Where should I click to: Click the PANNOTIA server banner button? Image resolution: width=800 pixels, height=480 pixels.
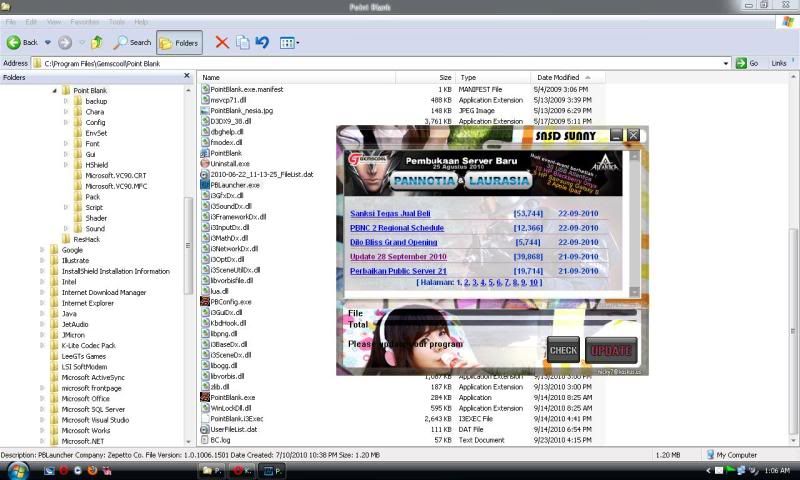click(424, 181)
